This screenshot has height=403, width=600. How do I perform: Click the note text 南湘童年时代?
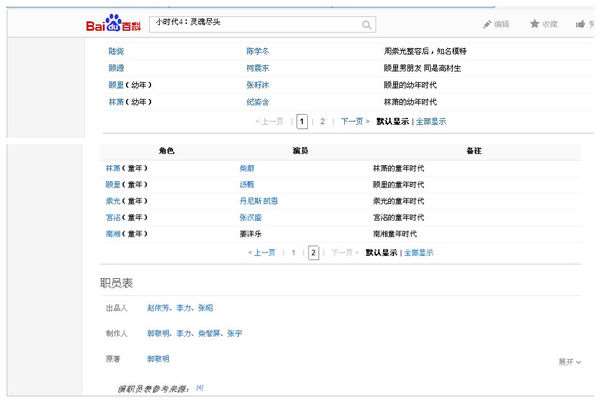coord(395,234)
